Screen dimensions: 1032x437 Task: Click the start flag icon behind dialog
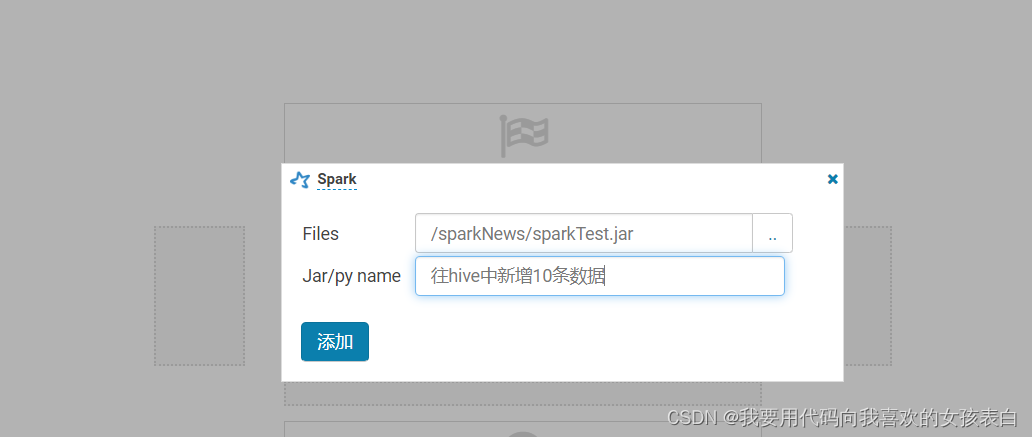pyautogui.click(x=523, y=136)
